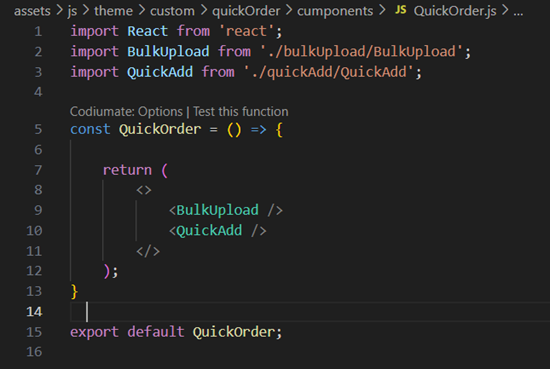Open the 'assets' breadcrumb folder

click(32, 11)
